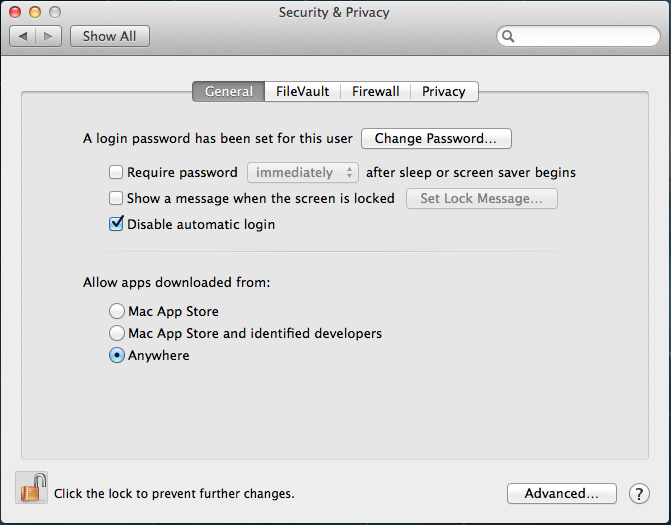Switch to the Privacy tab
Image resolution: width=671 pixels, height=525 pixels.
click(x=443, y=91)
